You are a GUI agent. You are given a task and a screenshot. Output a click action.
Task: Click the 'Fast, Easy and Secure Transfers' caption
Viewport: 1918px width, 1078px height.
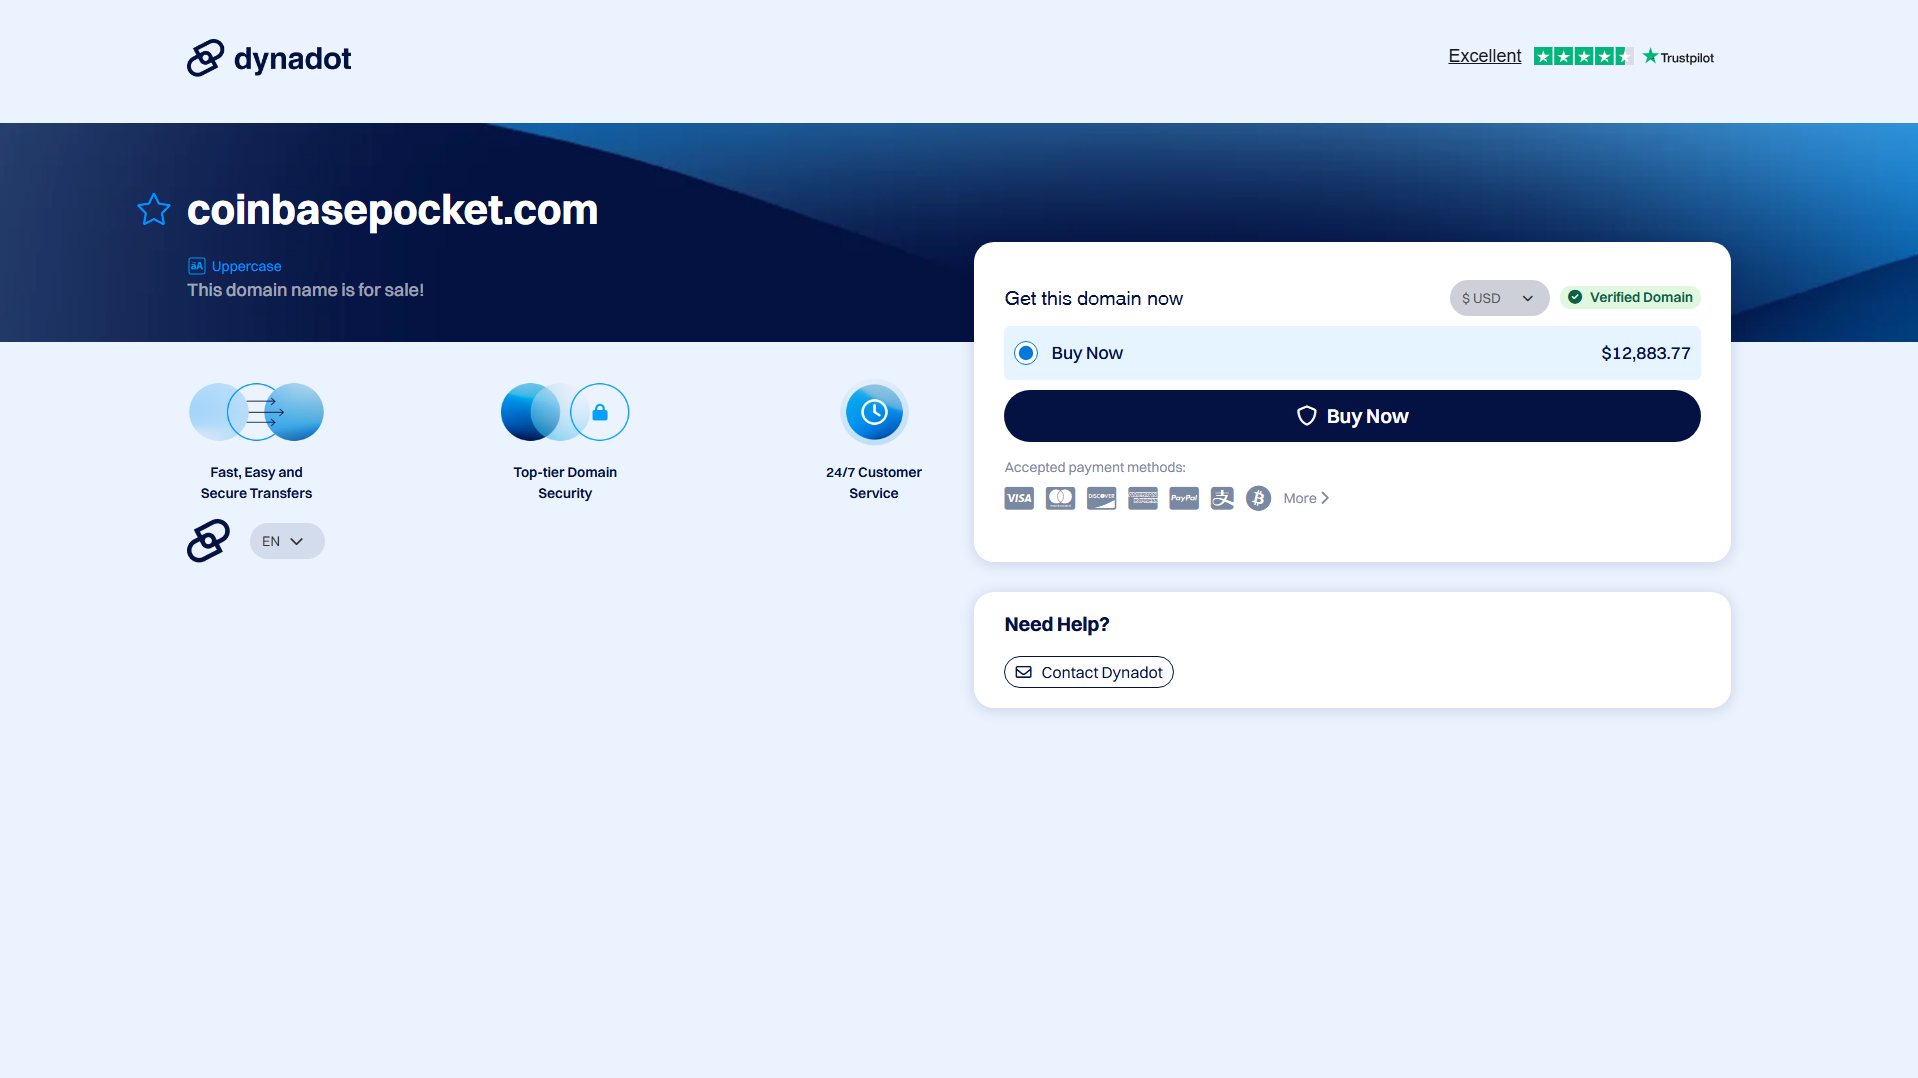tap(256, 483)
